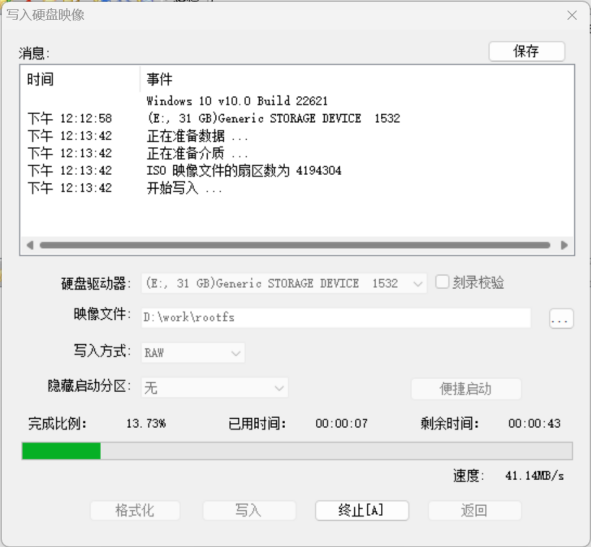Toggle the 刻录校验 checkbox
This screenshot has width=591, height=547.
tap(442, 282)
